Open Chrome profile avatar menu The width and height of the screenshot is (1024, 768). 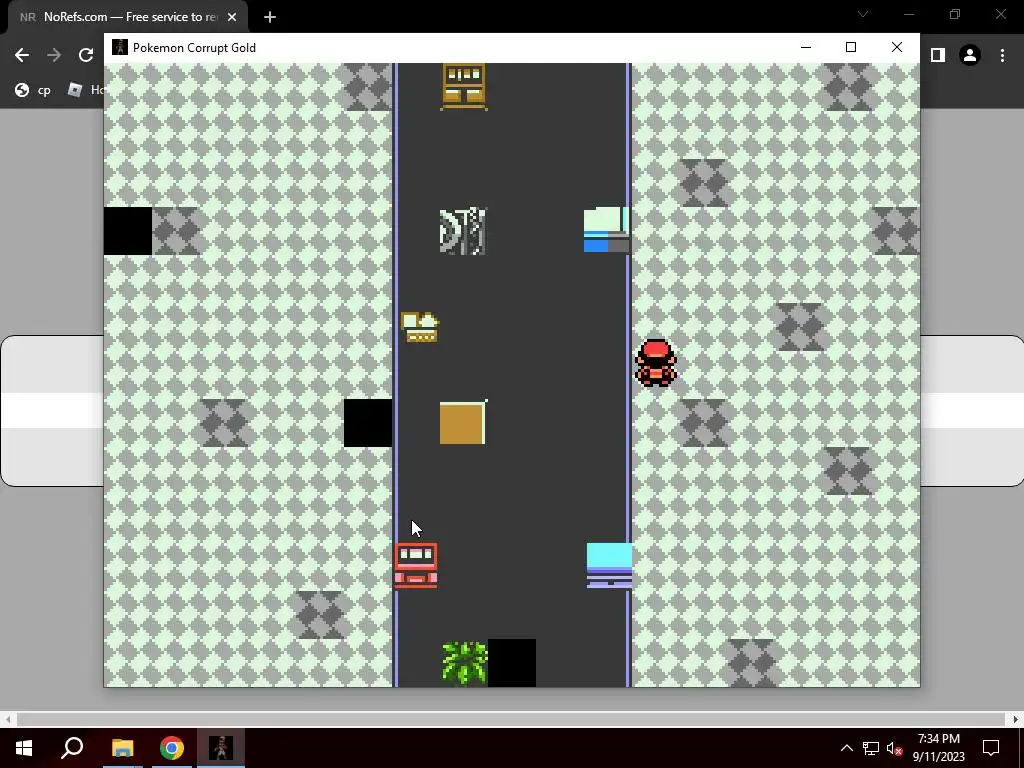click(970, 56)
